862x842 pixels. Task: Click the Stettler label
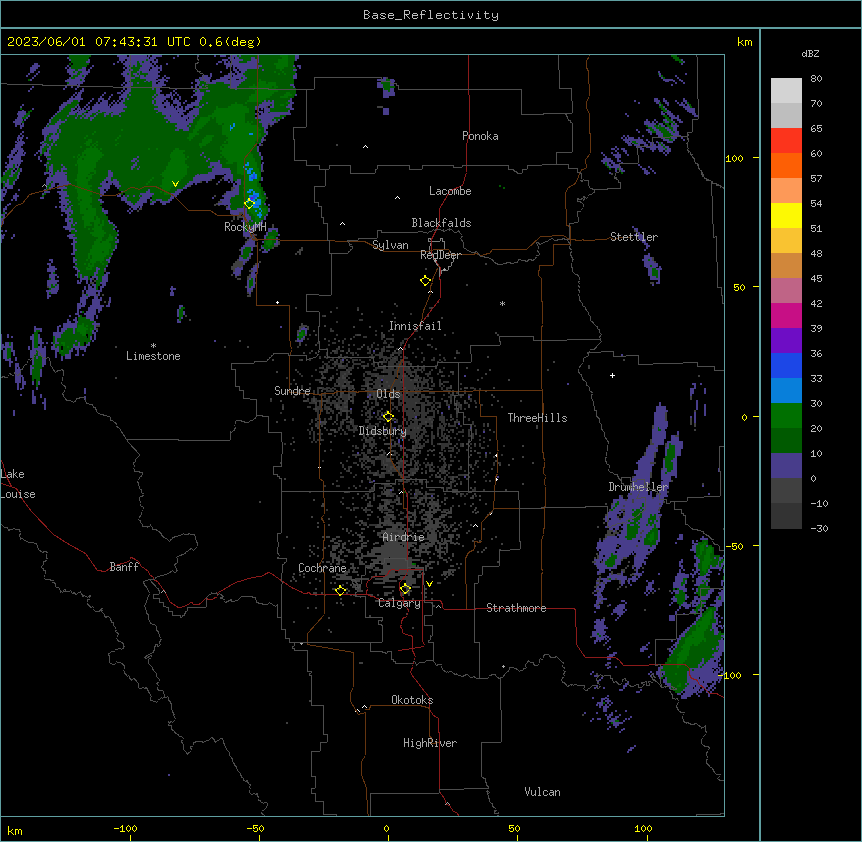pyautogui.click(x=634, y=237)
